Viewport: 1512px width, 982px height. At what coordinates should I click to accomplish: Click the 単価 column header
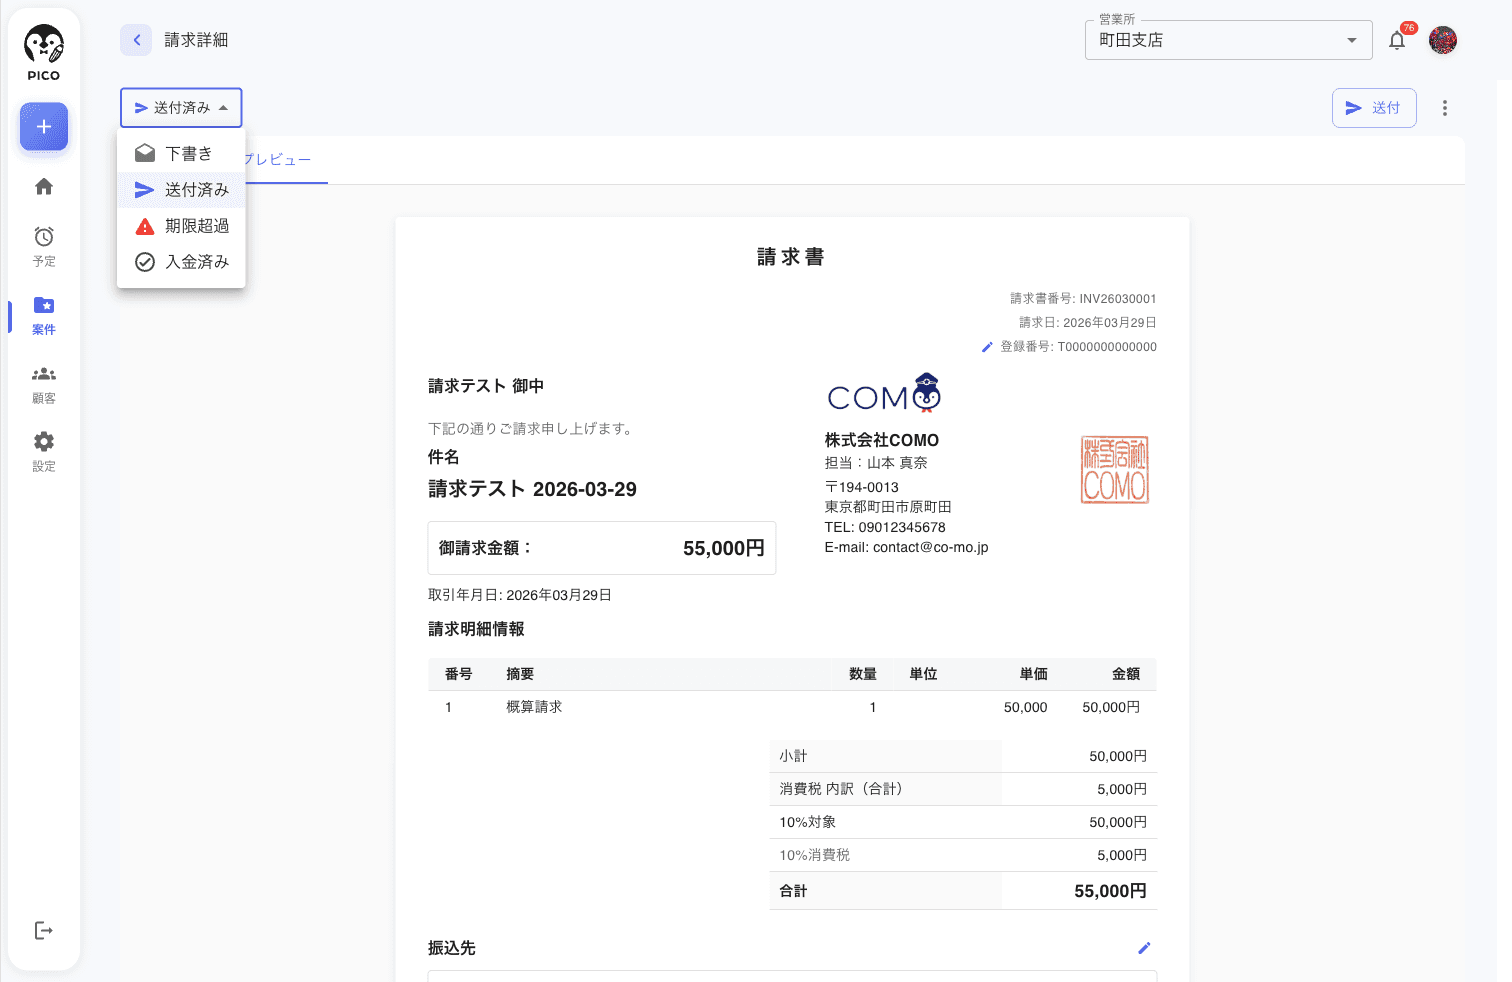coord(1033,674)
